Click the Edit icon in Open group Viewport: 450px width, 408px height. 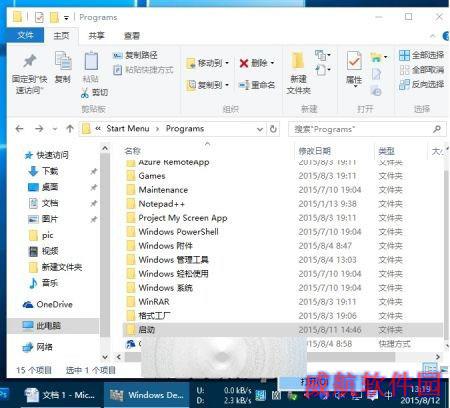click(x=376, y=74)
